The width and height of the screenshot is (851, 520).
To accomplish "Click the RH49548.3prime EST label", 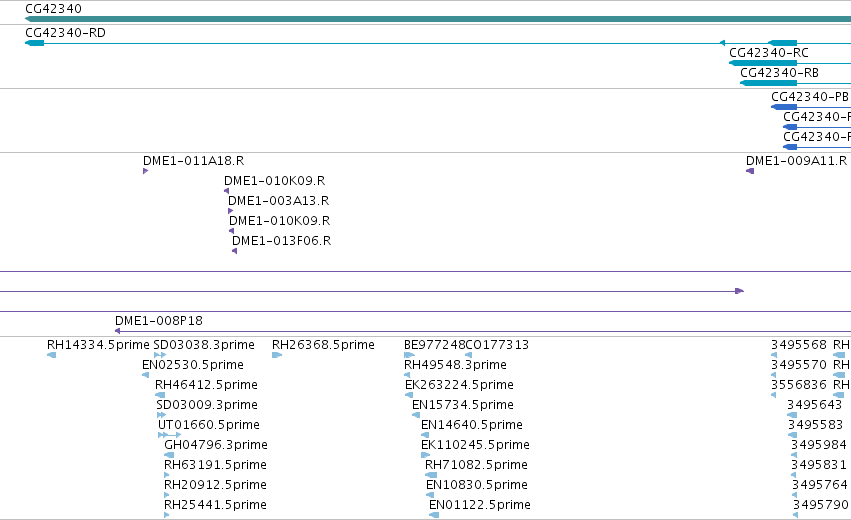I will (455, 365).
